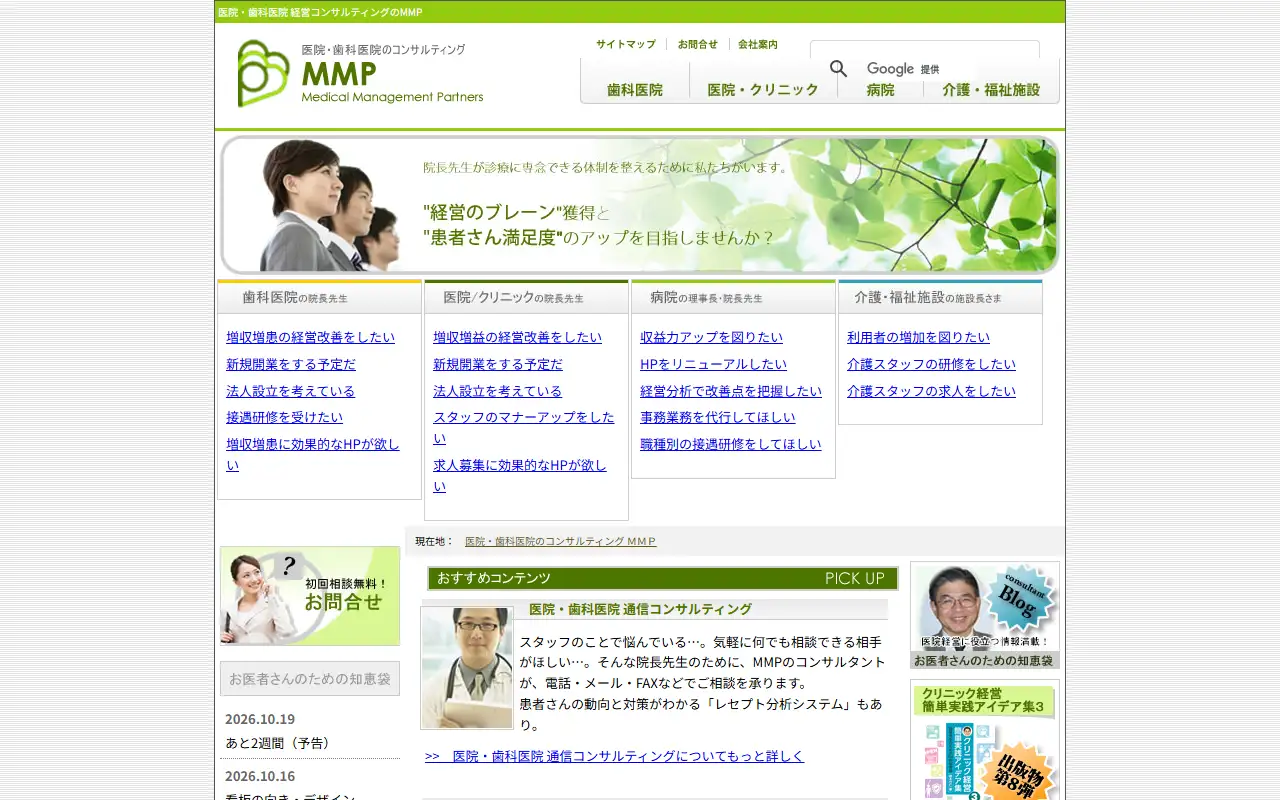The height and width of the screenshot is (800, 1280).
Task: Select 医院・クリニック navigation tab
Action: pyautogui.click(x=763, y=82)
